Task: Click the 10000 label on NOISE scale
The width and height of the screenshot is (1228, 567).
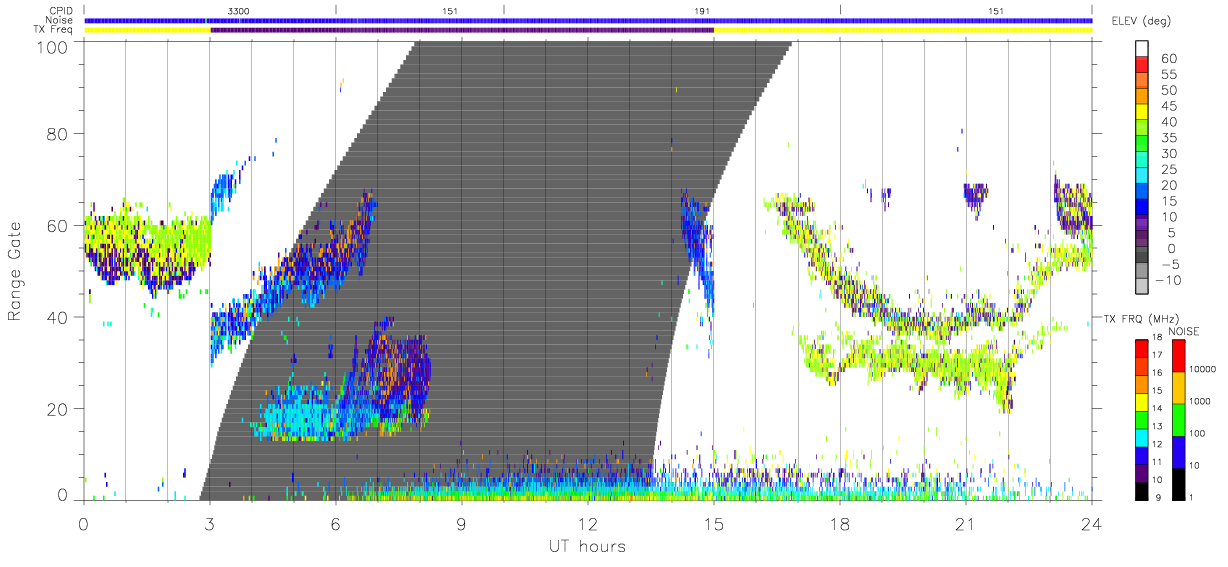Action: 1204,369
